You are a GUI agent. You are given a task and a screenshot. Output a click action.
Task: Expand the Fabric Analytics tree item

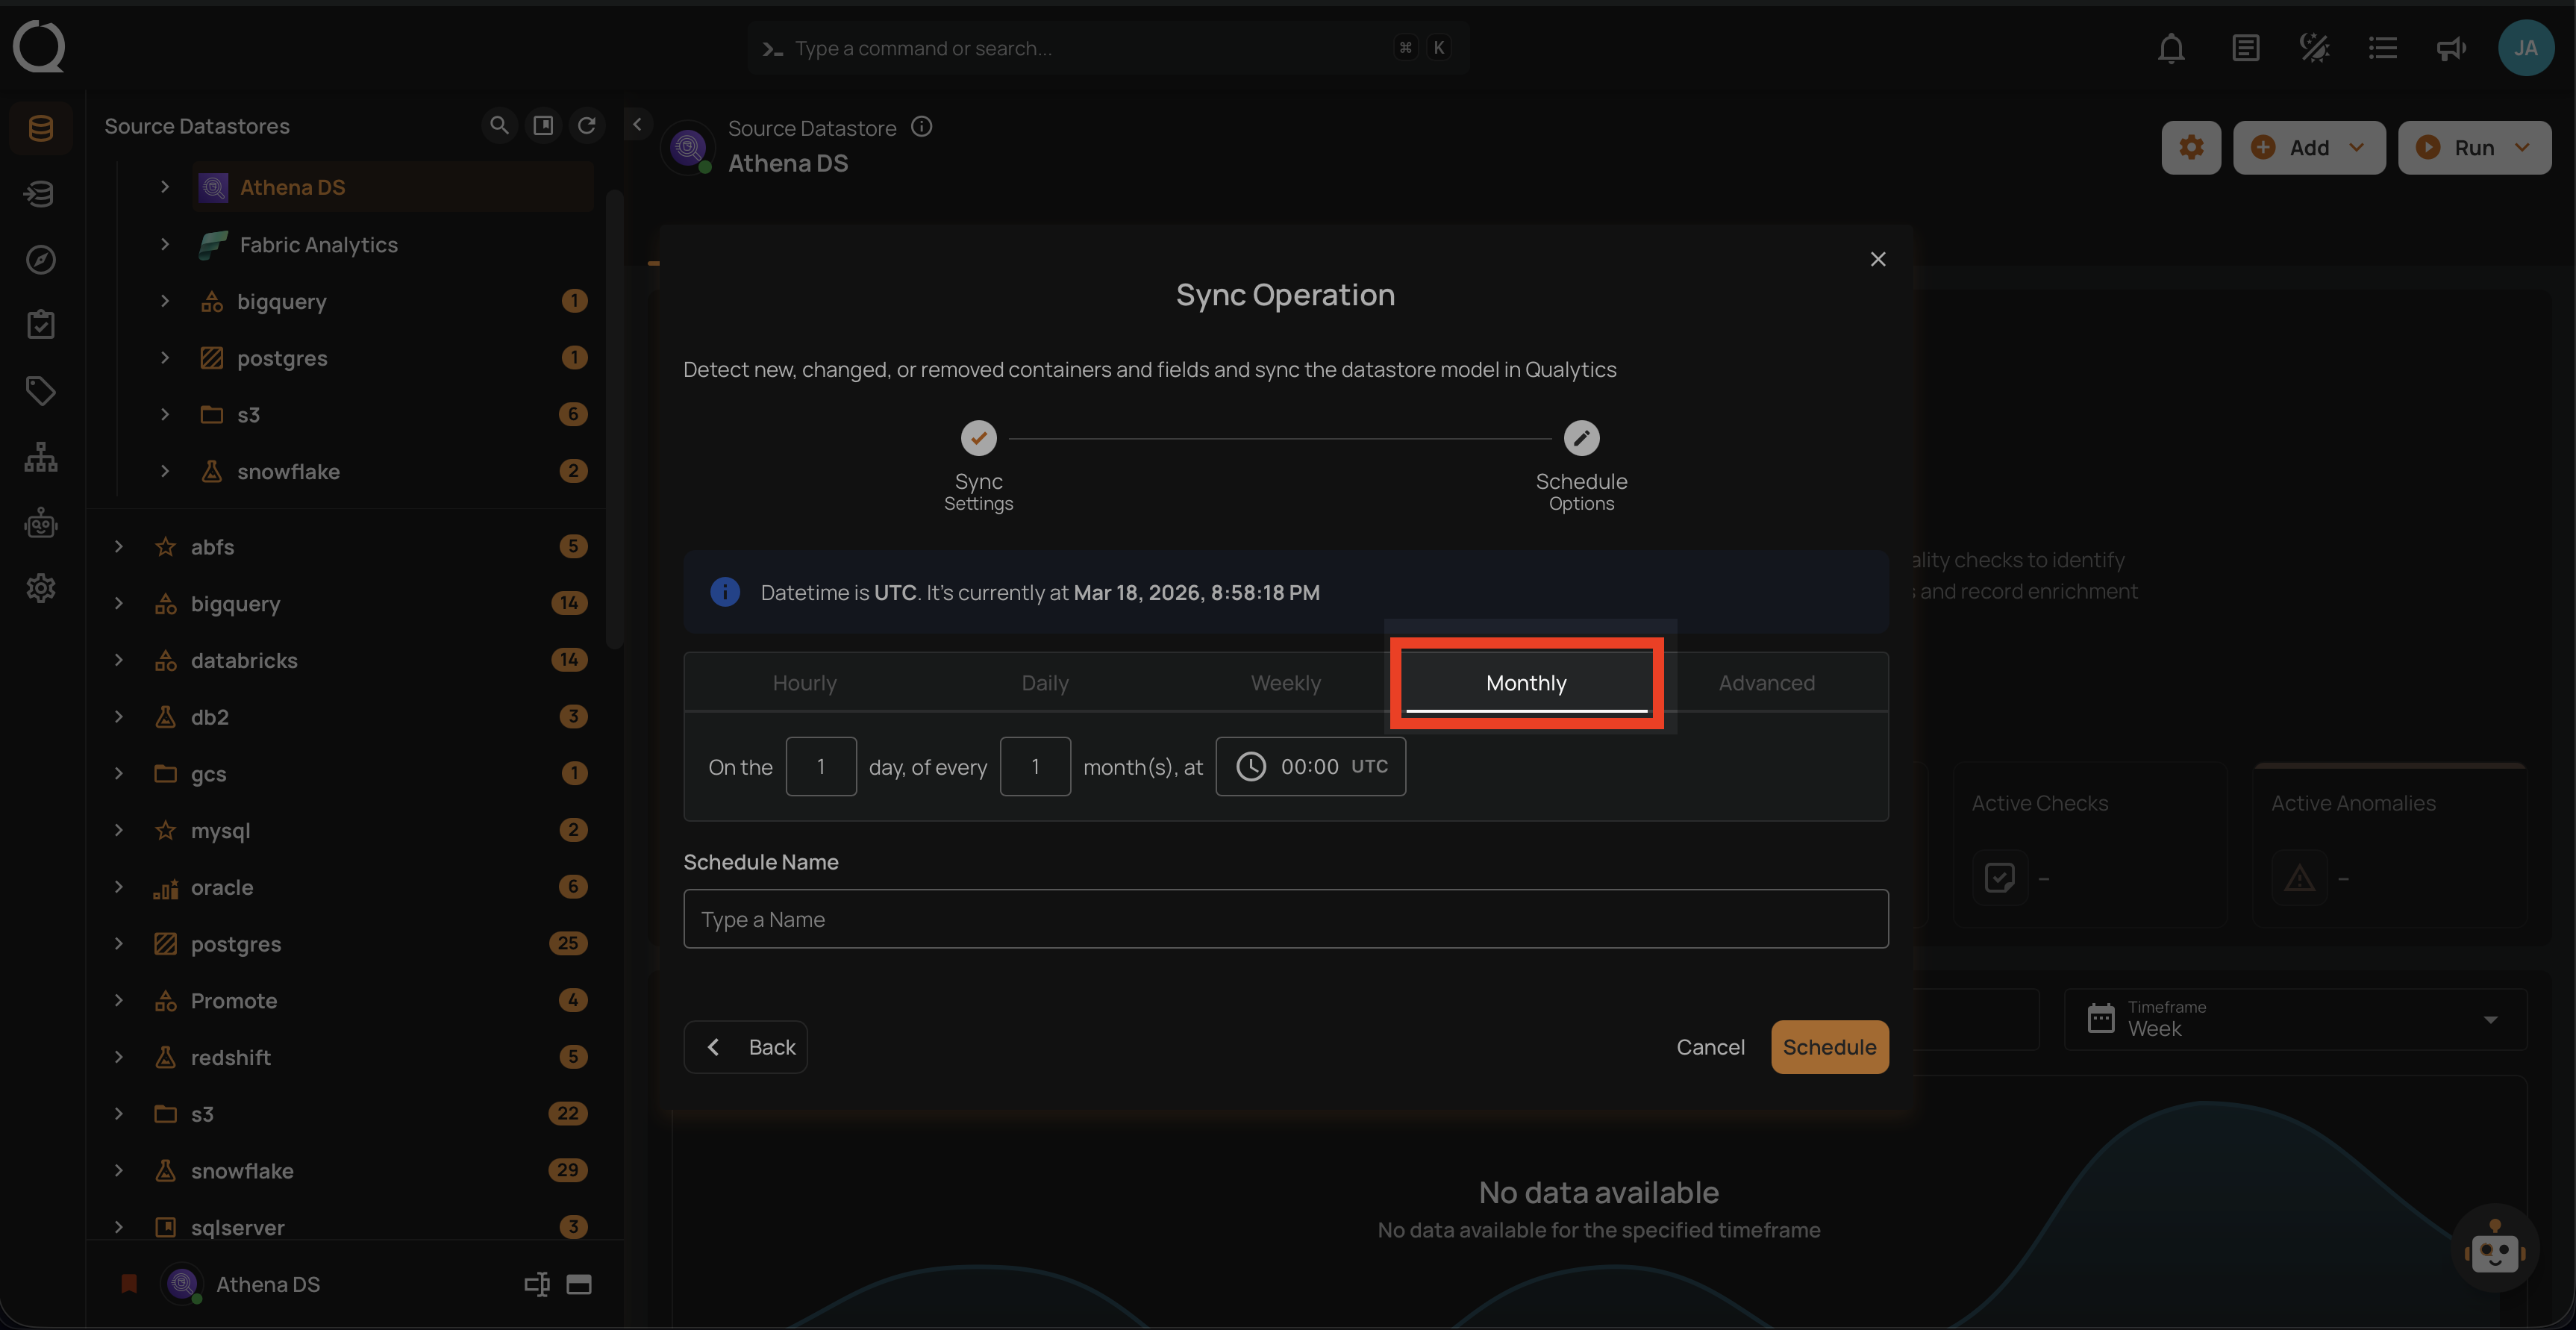pos(165,244)
